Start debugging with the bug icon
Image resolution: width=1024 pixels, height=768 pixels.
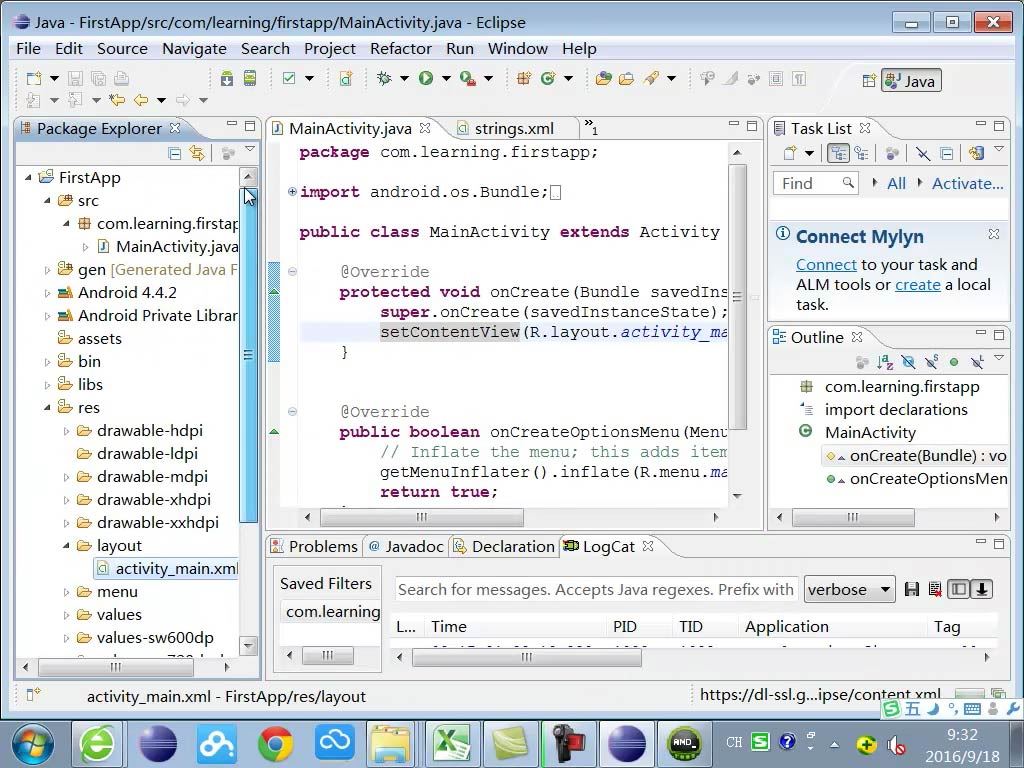384,79
